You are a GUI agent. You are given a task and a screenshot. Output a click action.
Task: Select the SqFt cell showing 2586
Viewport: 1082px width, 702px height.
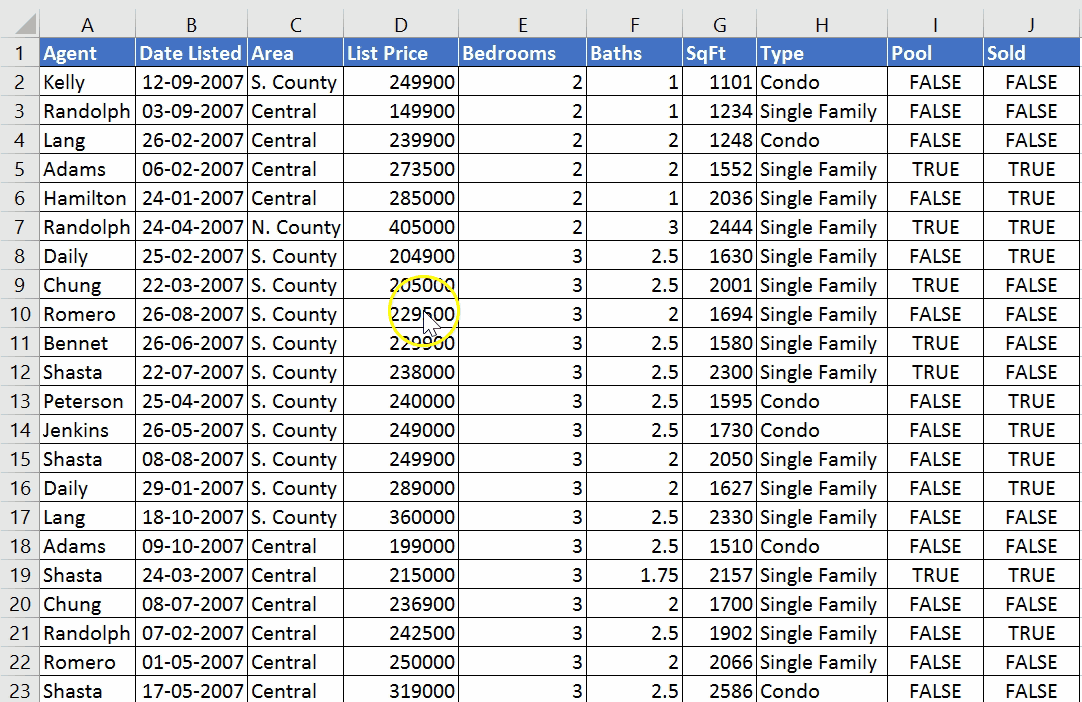pyautogui.click(x=720, y=691)
